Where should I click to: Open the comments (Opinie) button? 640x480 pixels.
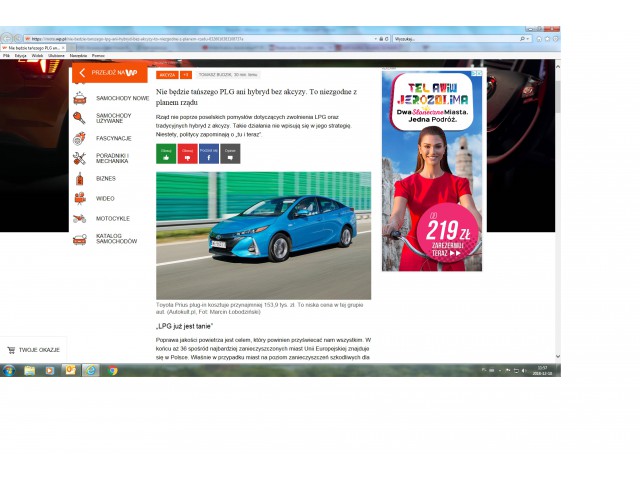(230, 154)
